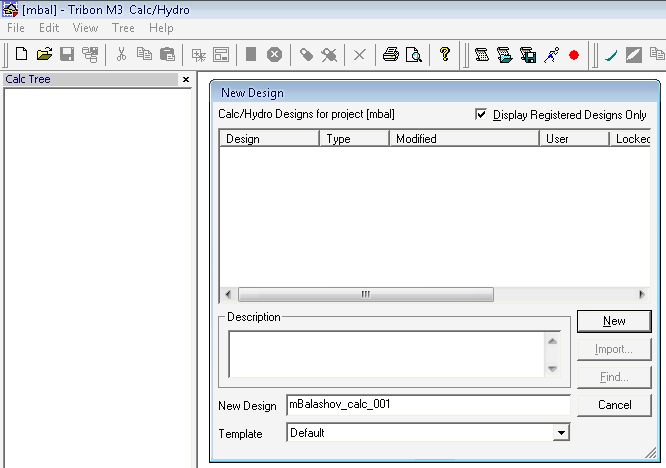
Task: Click the crossed-out tag icon
Action: (329, 55)
